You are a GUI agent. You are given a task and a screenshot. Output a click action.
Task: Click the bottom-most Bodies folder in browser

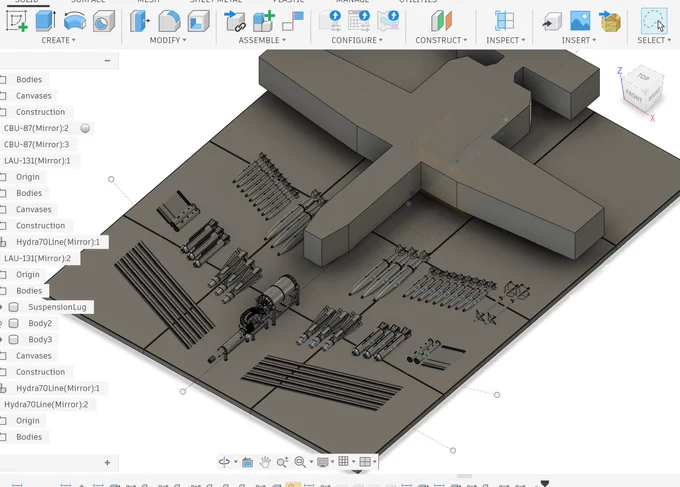(29, 437)
